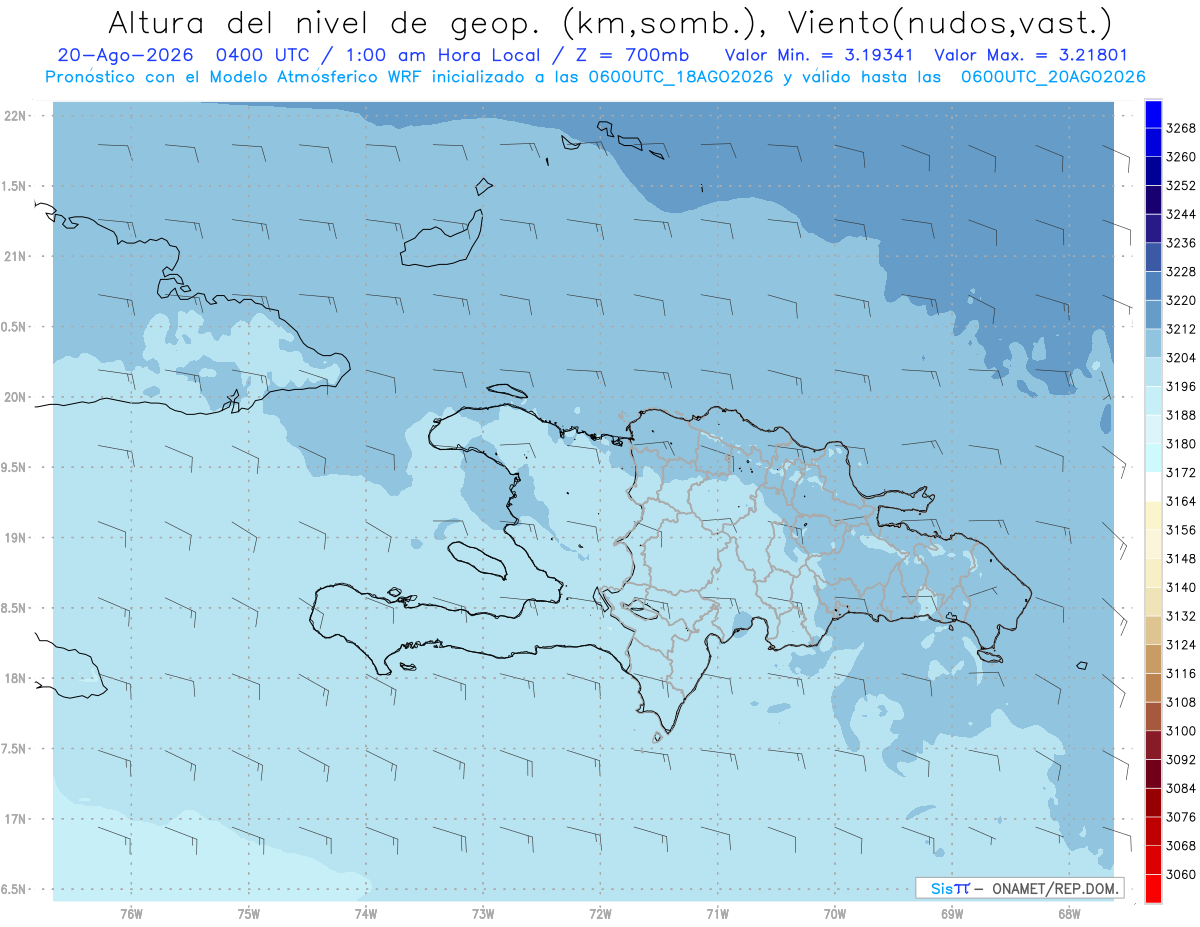This screenshot has height=927, width=1200.
Task: Click the 17N latitude tick label
Action: [x=17, y=819]
